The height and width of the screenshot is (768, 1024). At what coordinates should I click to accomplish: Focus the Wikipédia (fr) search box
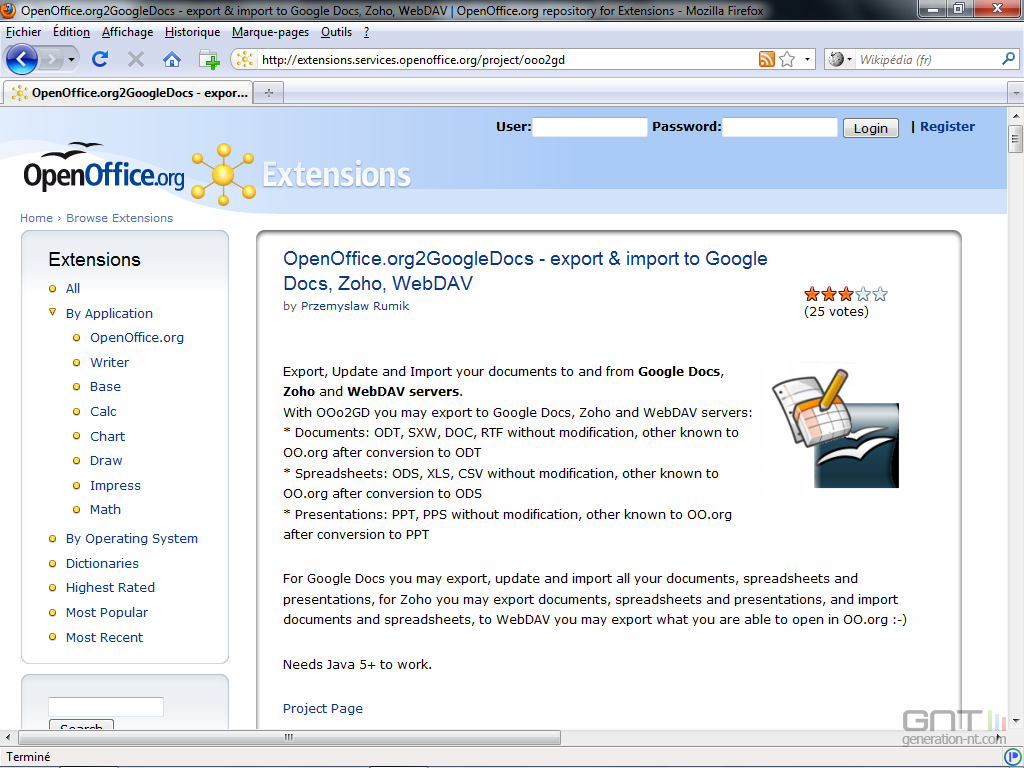(x=927, y=59)
